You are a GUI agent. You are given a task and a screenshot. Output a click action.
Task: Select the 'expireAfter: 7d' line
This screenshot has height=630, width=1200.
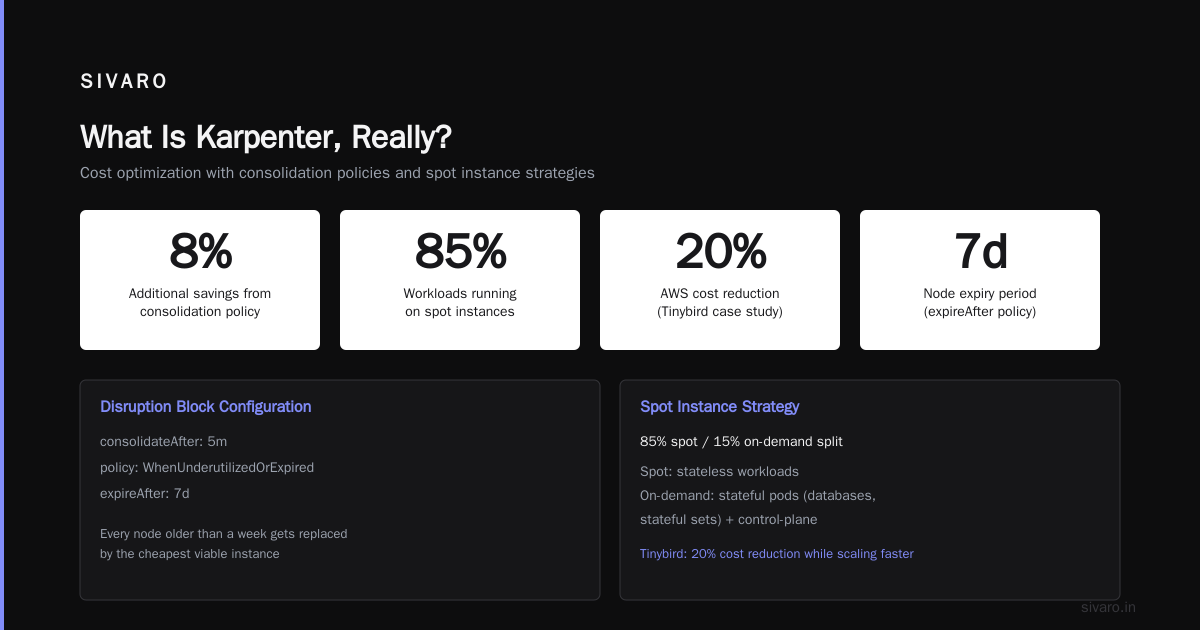coord(145,493)
